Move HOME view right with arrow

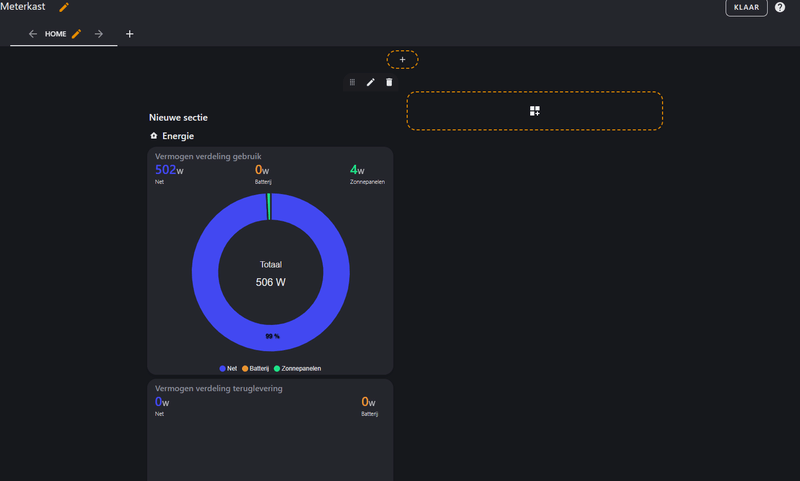[x=98, y=34]
